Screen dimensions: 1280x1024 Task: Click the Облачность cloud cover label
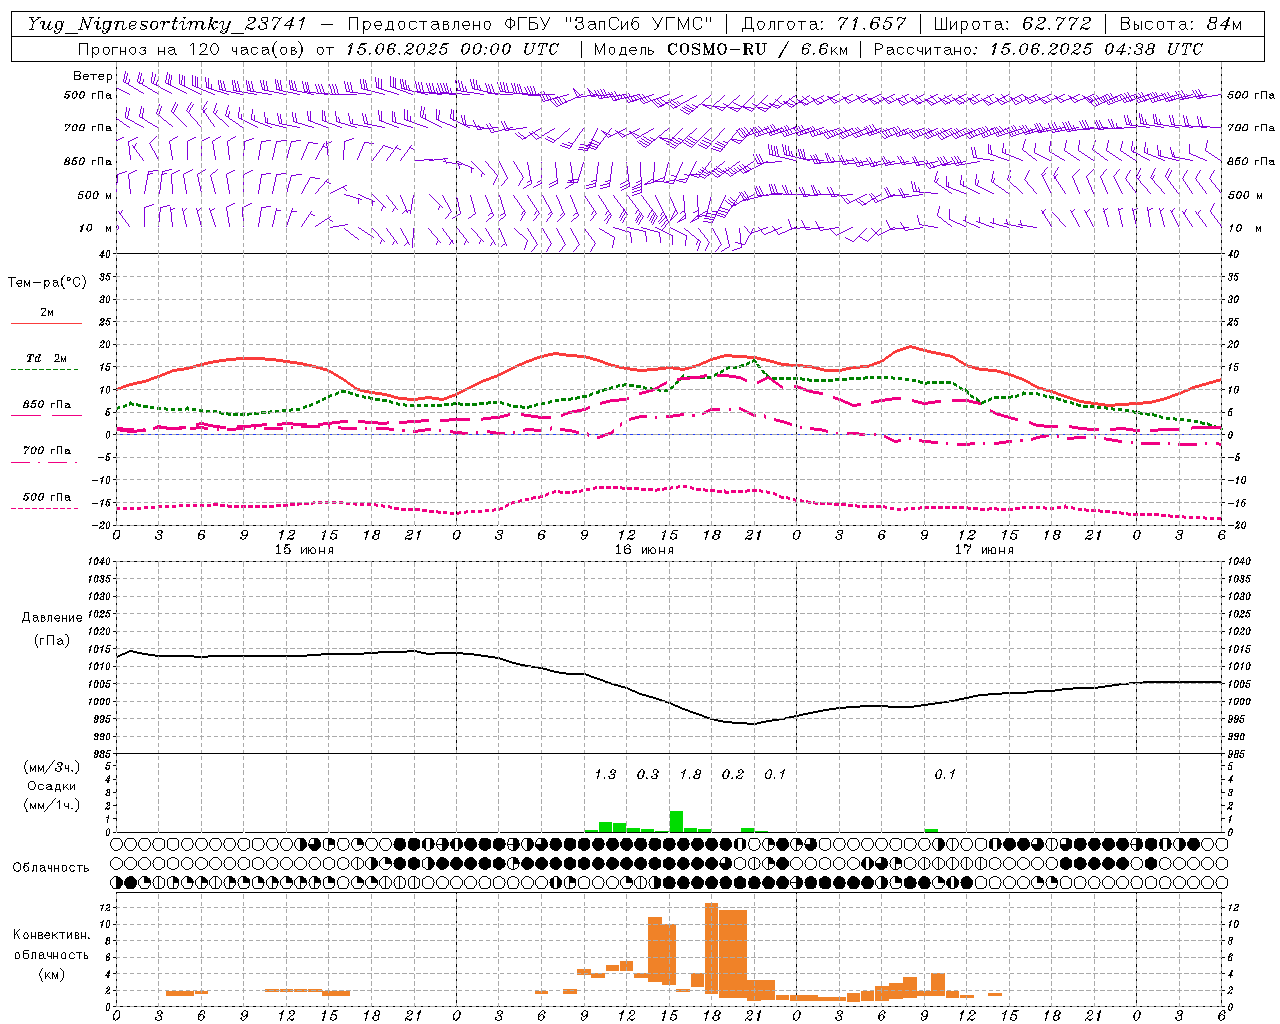(51, 868)
